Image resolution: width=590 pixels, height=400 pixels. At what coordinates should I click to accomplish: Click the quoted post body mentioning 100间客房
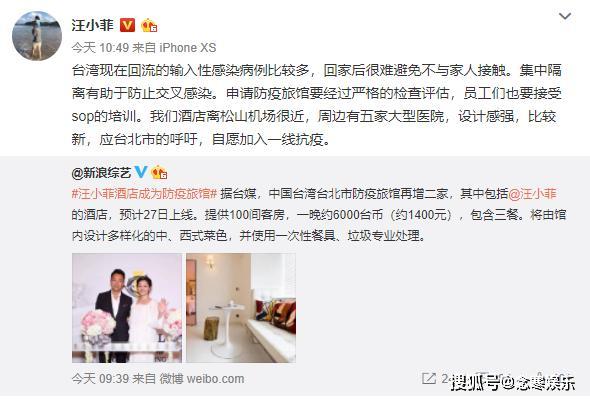pyautogui.click(x=319, y=215)
